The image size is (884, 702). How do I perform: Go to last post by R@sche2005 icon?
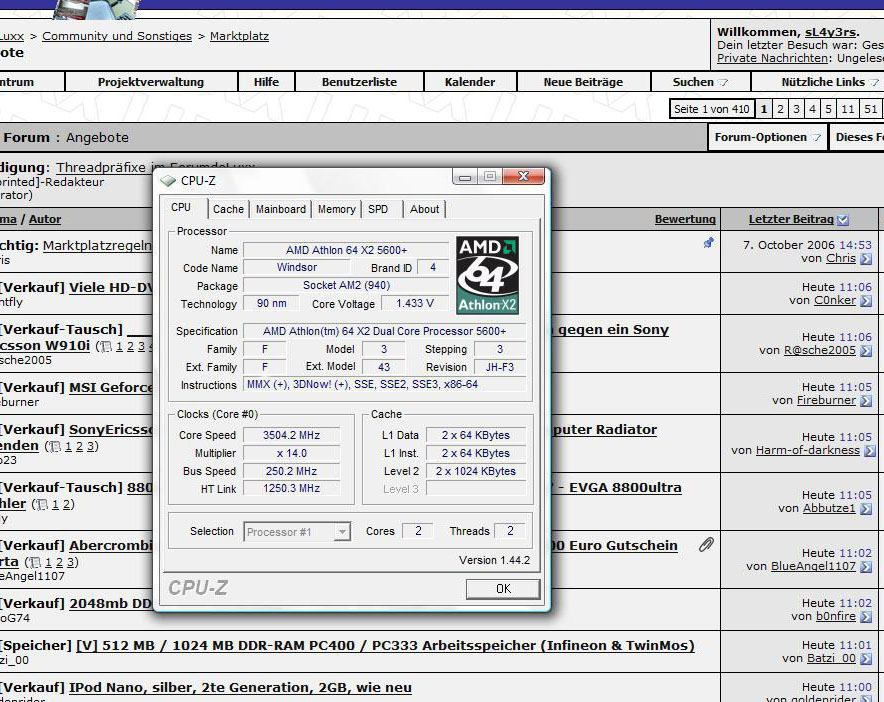tap(865, 351)
